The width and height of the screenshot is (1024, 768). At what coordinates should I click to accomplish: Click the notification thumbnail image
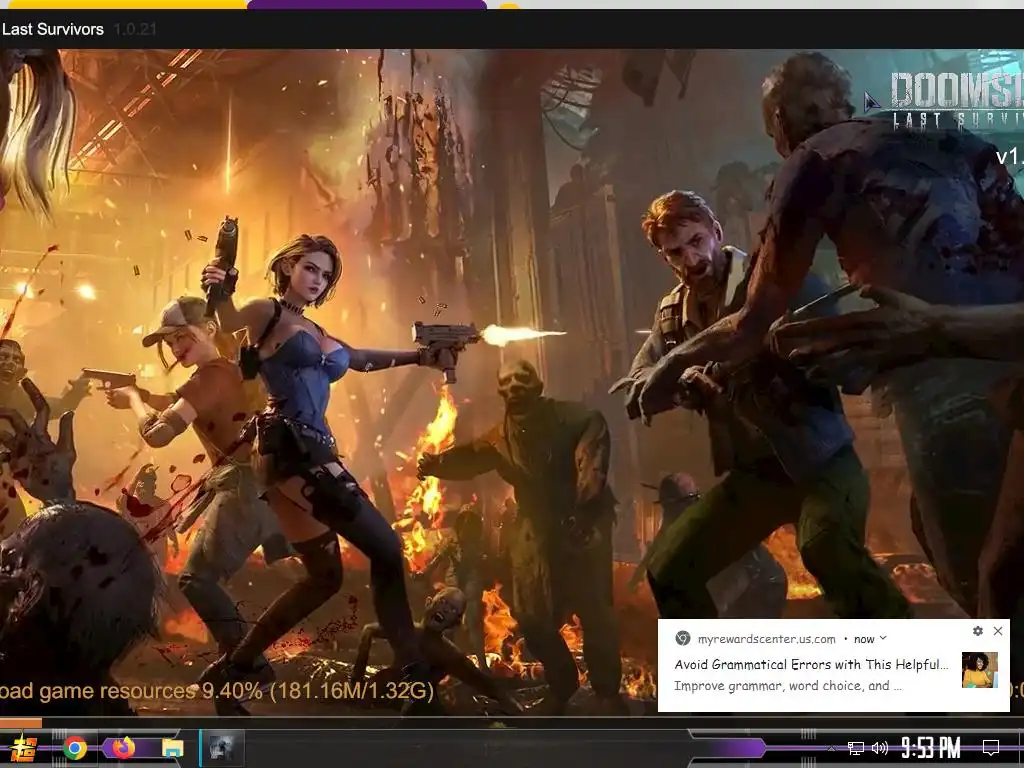point(980,670)
